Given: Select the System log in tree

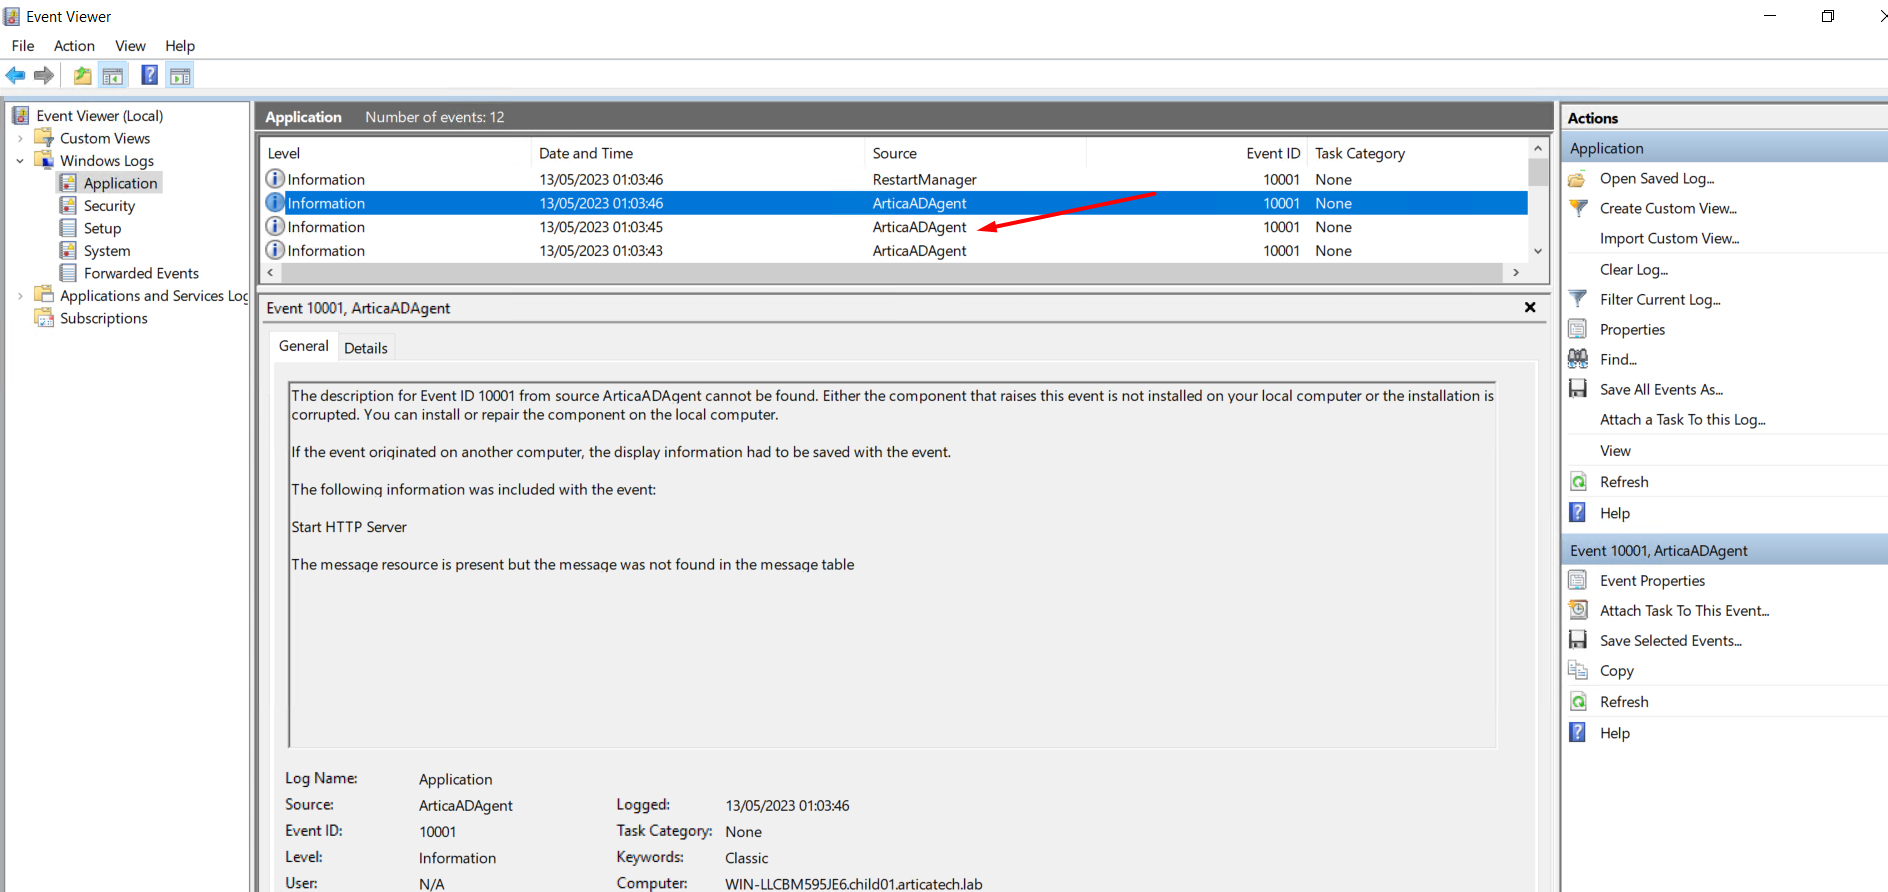Looking at the screenshot, I should 107,251.
